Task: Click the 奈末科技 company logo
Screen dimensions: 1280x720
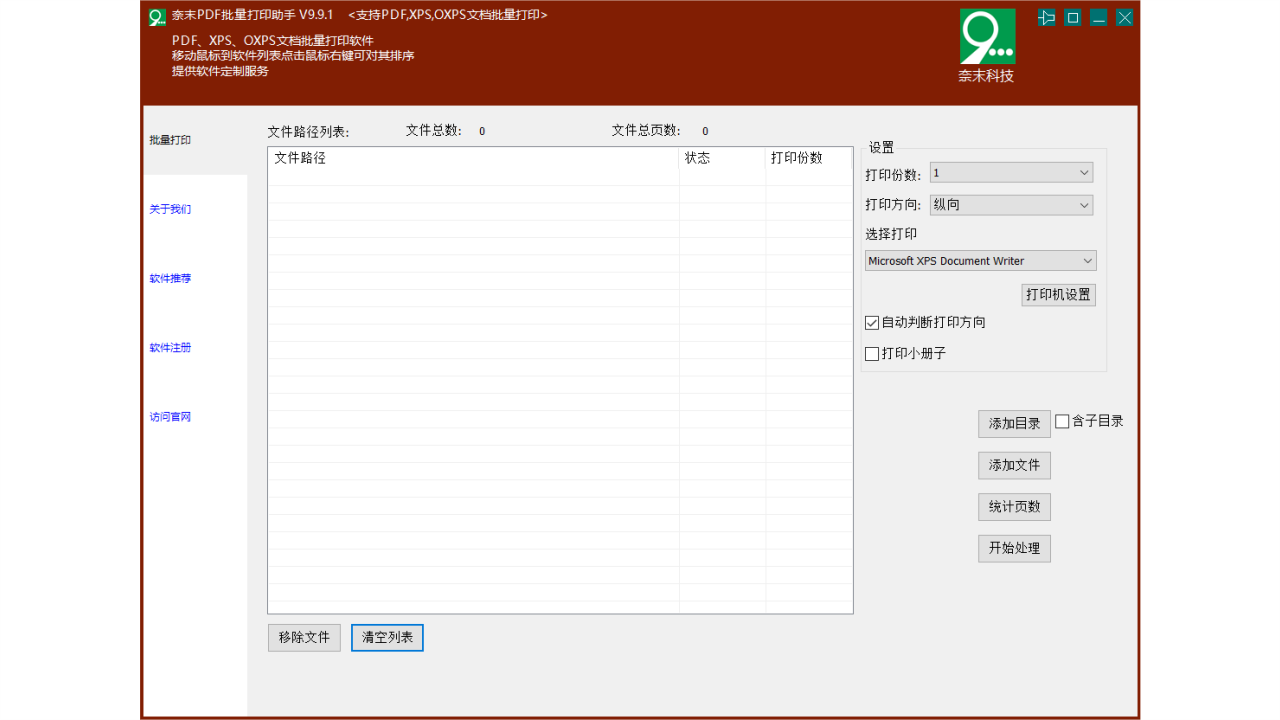Action: click(987, 46)
